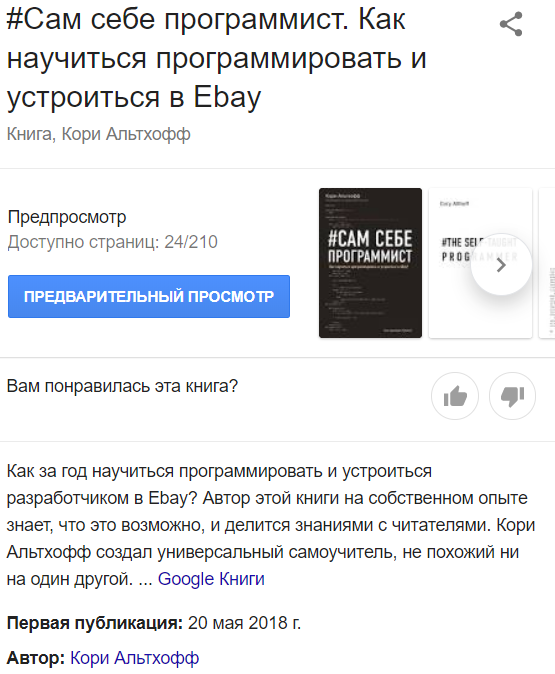Viewport: 555px width, 674px height.
Task: Click the question Вам понравилась эта книга?
Action: point(122,386)
